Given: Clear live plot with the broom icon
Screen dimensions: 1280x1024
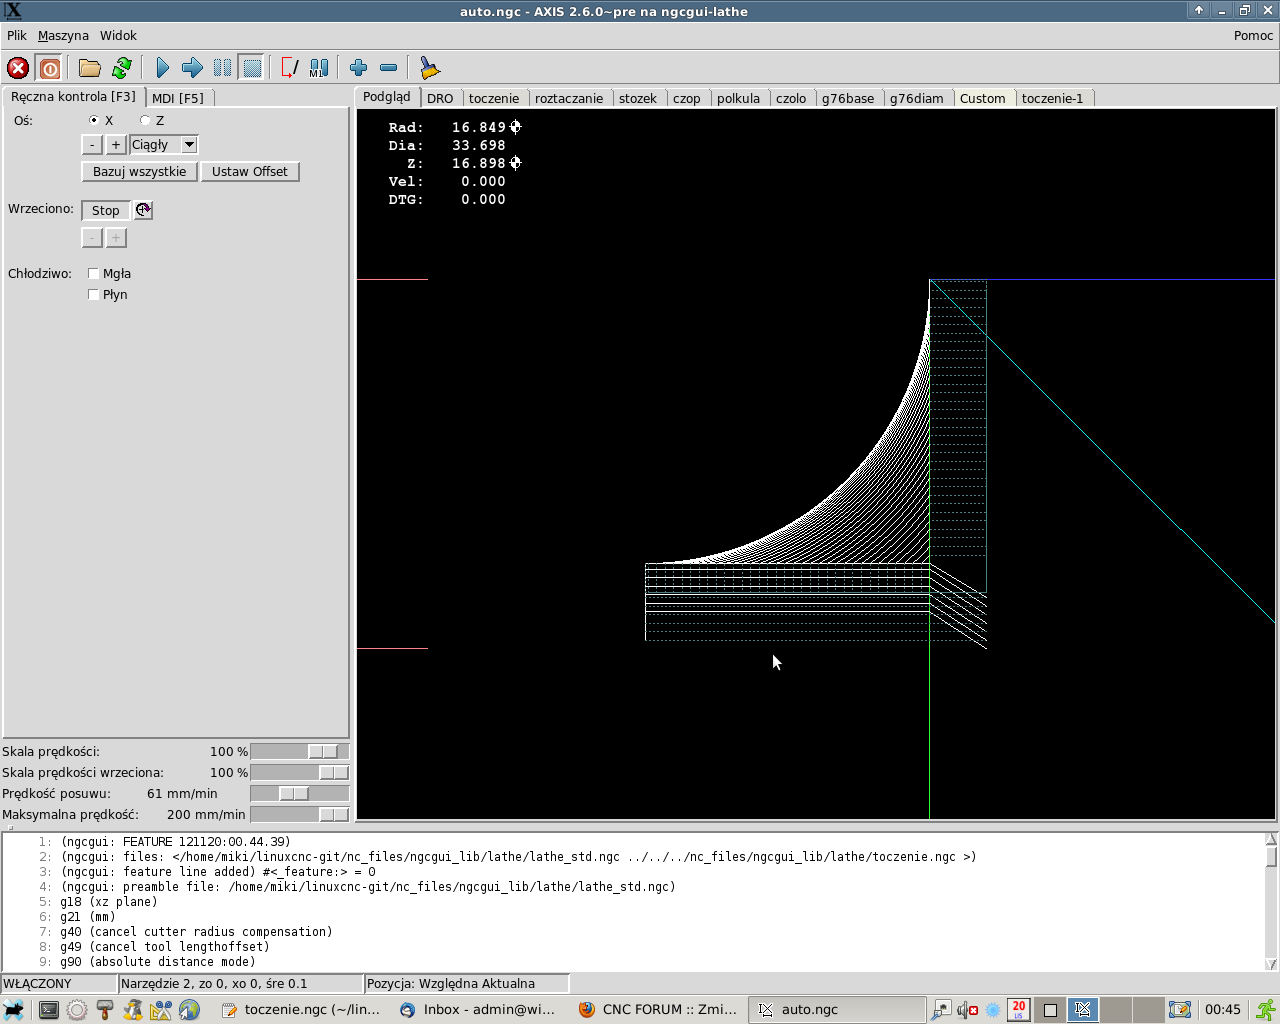Looking at the screenshot, I should (x=429, y=68).
